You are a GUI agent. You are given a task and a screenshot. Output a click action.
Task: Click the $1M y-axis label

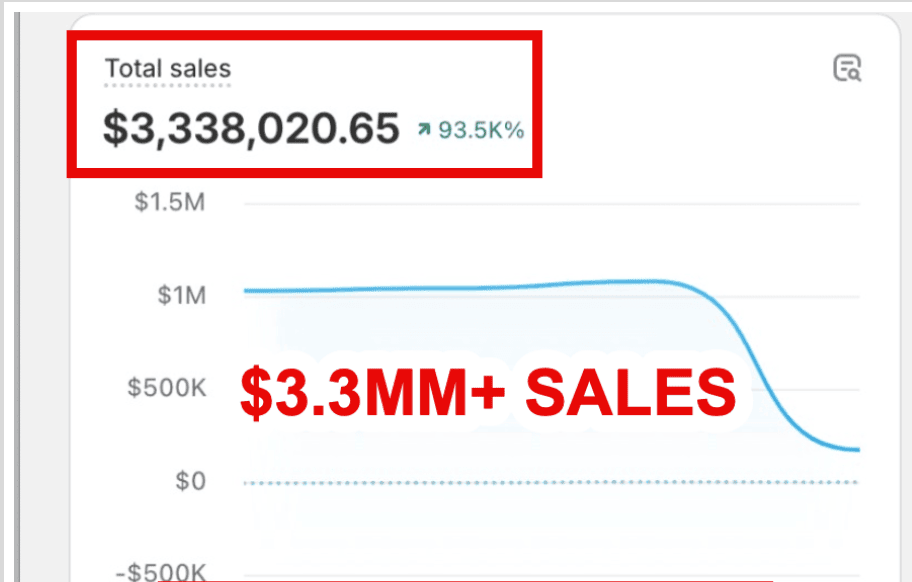[x=182, y=296]
